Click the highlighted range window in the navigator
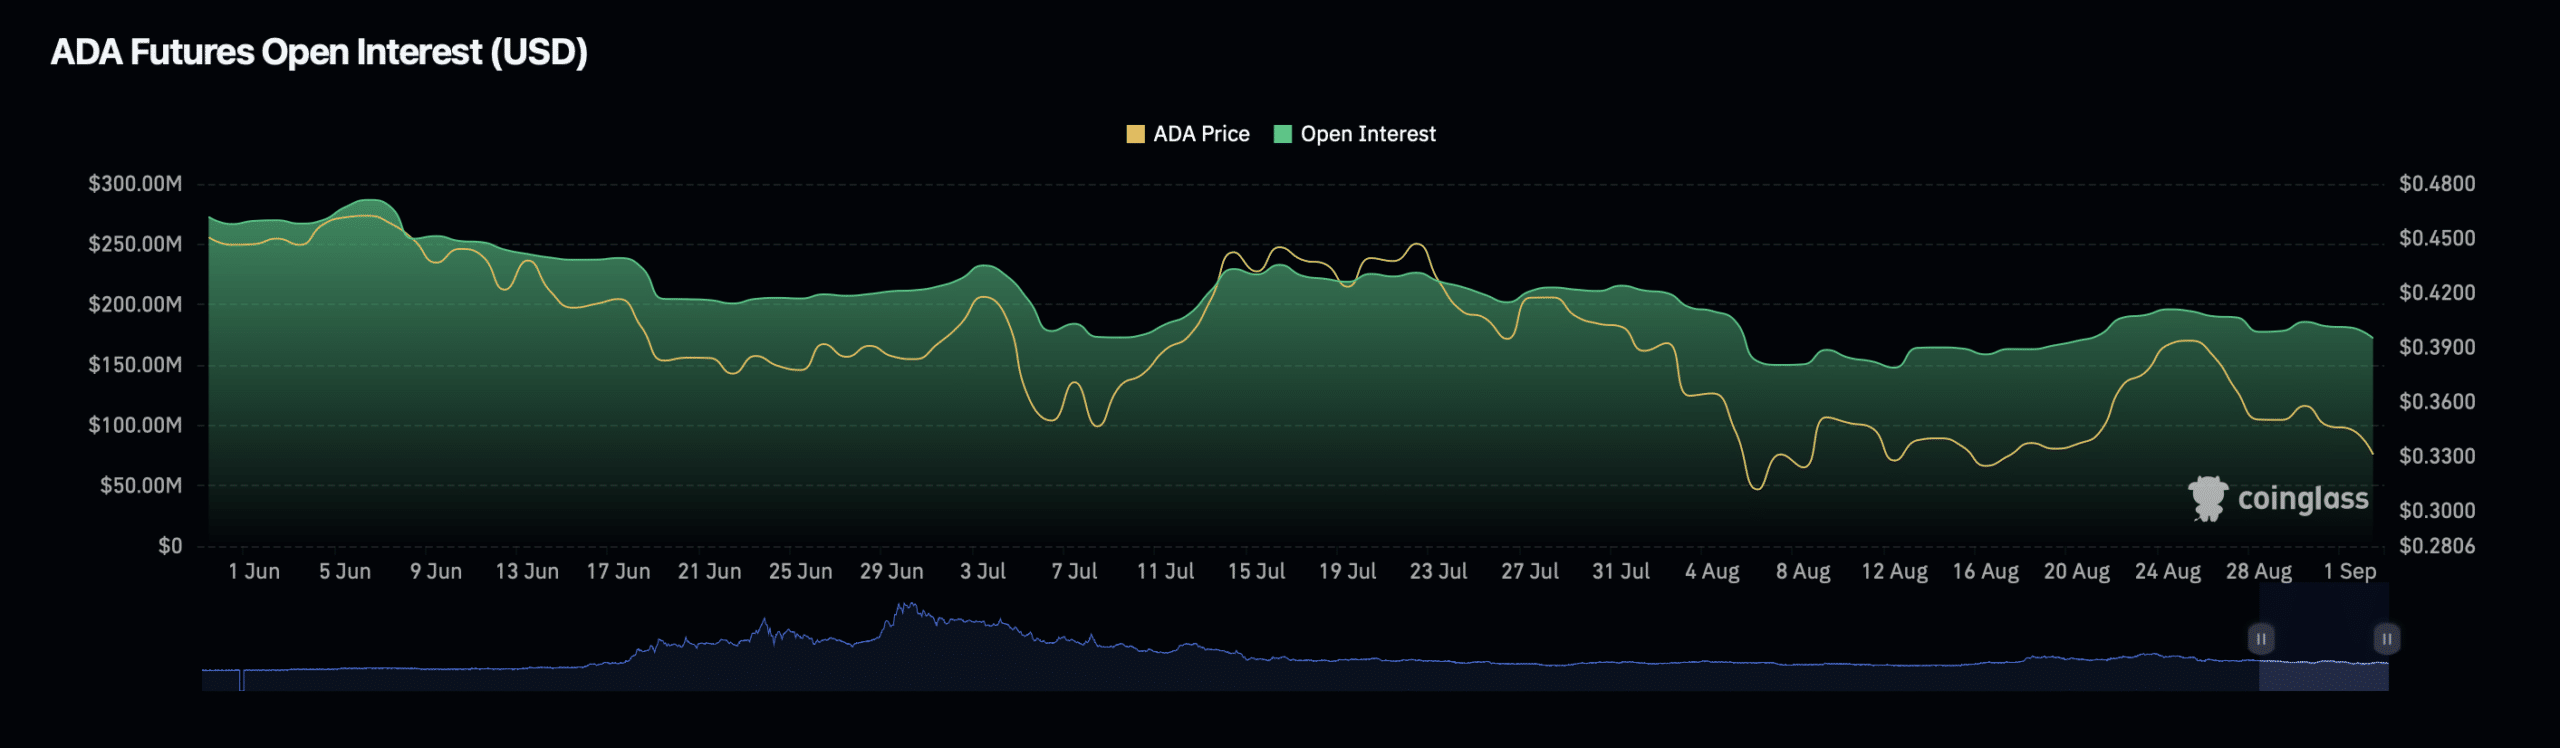This screenshot has height=748, width=2560. 2323,636
